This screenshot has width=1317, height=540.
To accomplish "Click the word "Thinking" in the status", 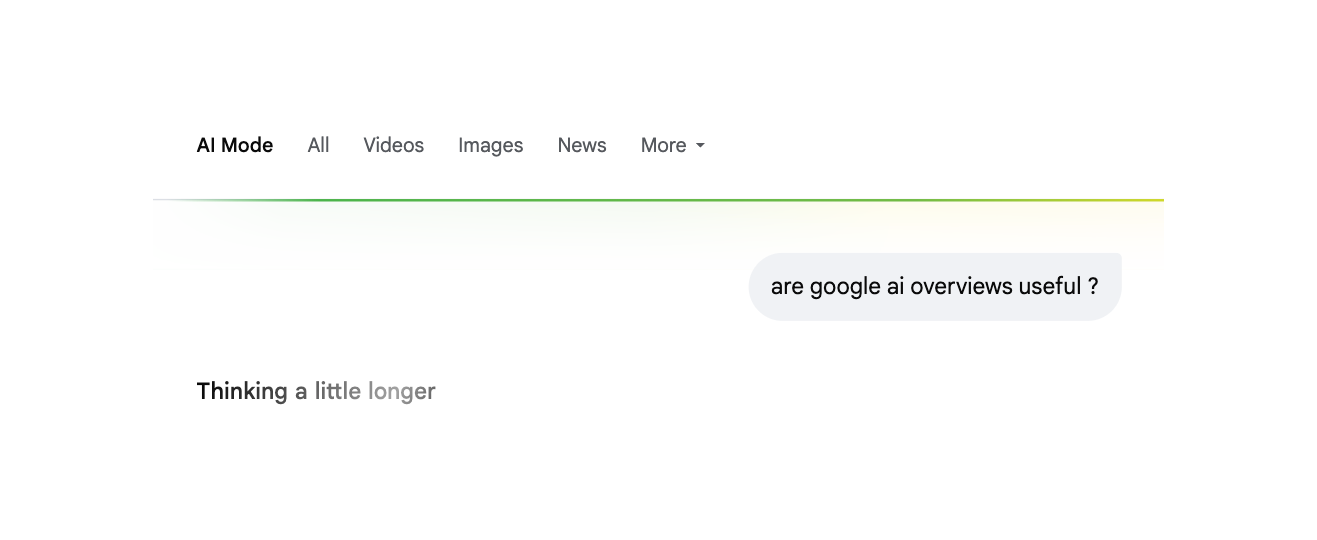I will (x=242, y=391).
